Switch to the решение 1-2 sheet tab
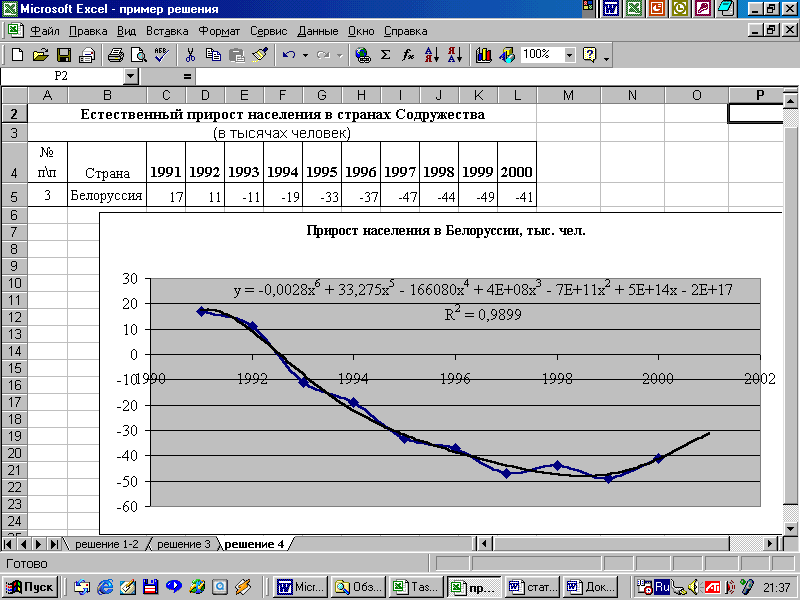800x600 pixels. pos(107,544)
